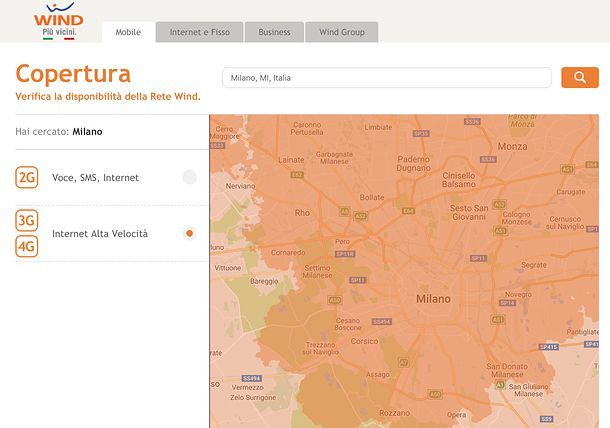Screen dimensions: 610x428
Task: Click Garbagnate Milanese on the map
Action: click(x=334, y=158)
